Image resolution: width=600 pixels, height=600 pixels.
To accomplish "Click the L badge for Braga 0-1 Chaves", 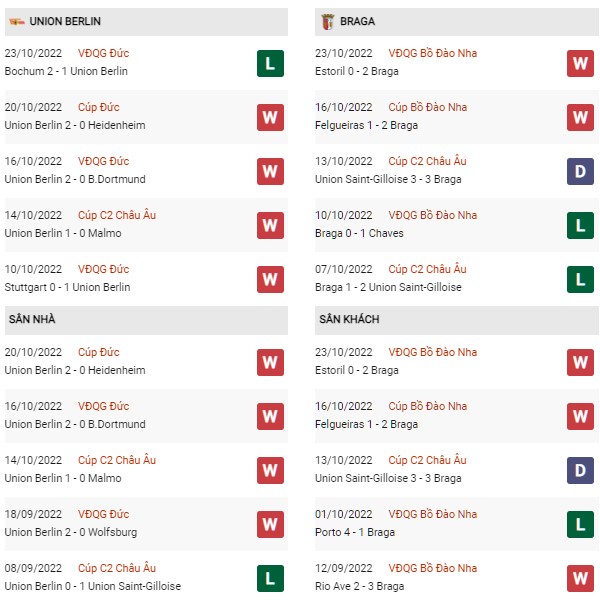I will 580,225.
